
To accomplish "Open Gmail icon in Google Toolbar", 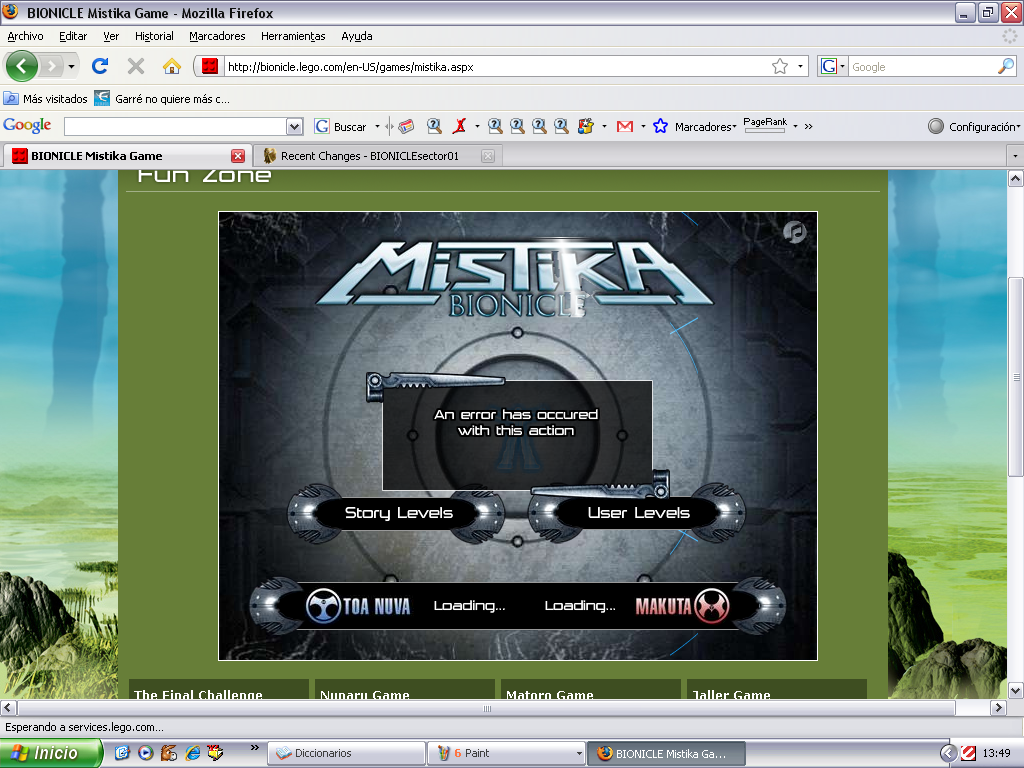I will 625,127.
